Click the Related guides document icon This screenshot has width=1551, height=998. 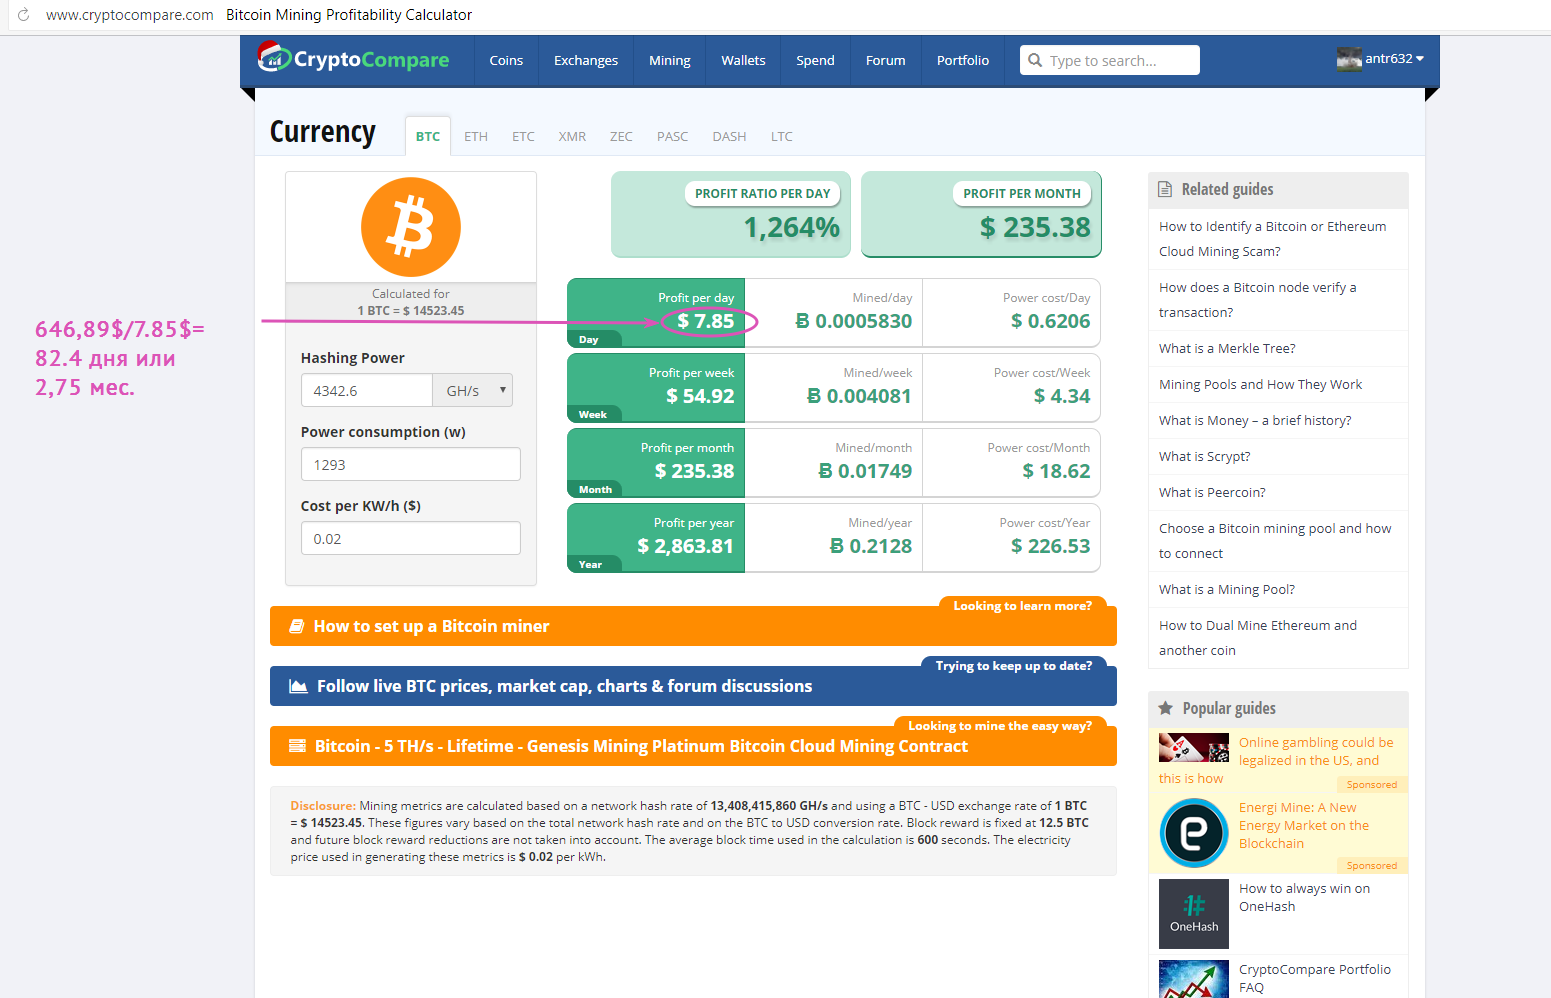coord(1165,189)
